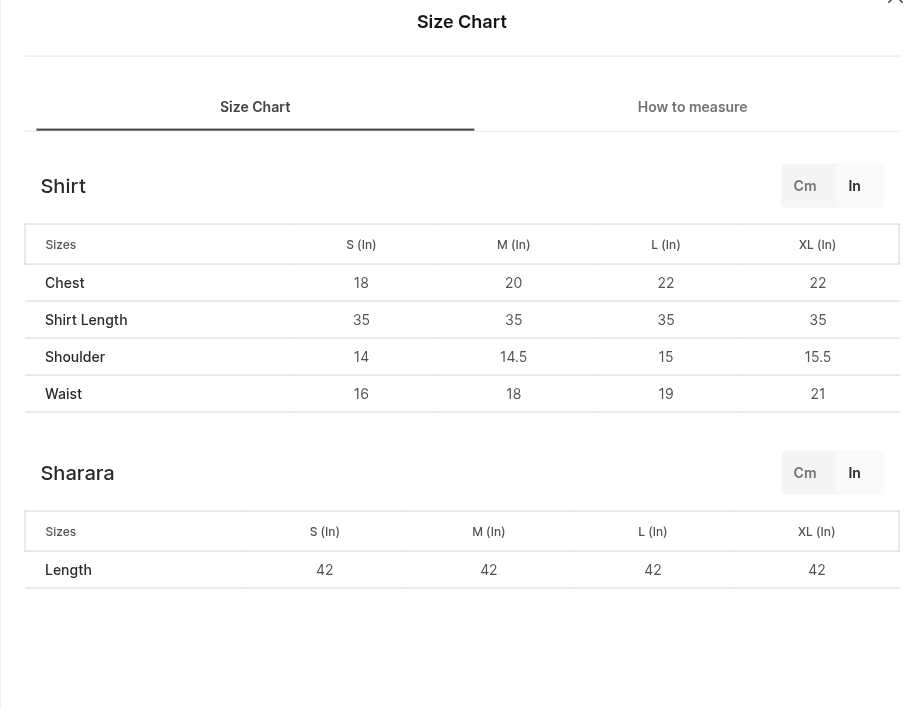Viewport: 913px width, 709px height.
Task: Switch to the How to measure tab
Action: 692,107
